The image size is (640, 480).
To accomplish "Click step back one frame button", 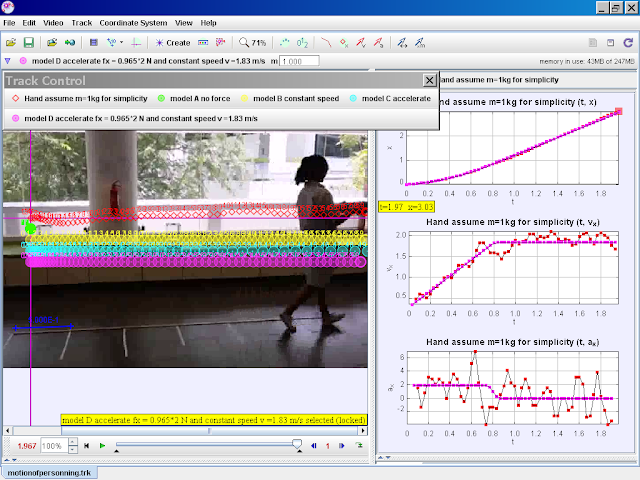I will pos(314,446).
